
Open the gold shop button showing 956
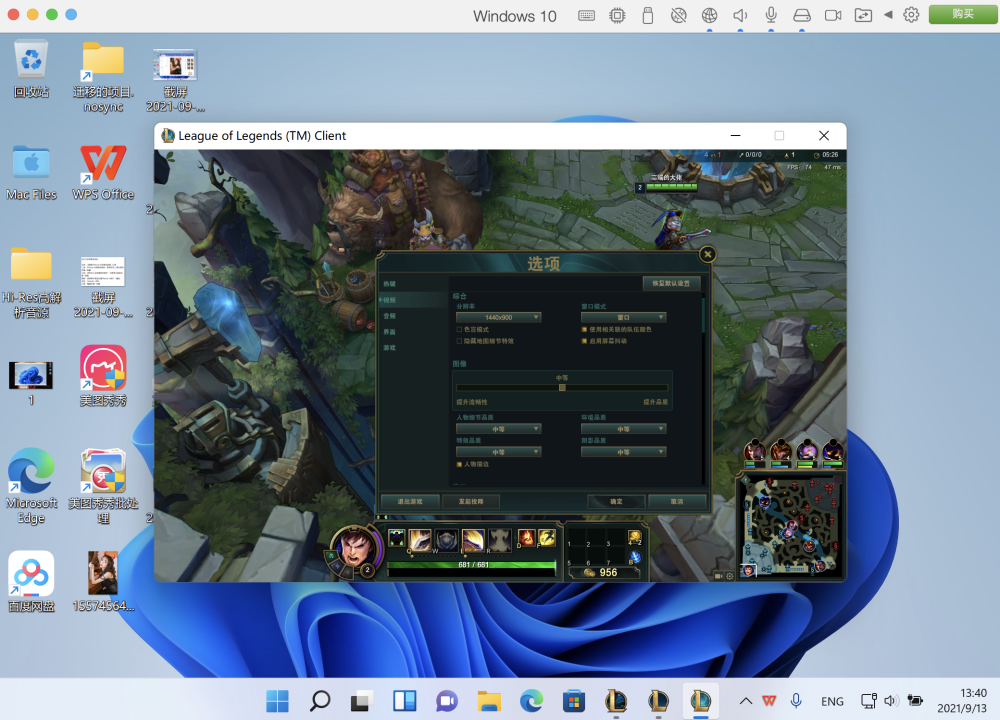[x=600, y=572]
